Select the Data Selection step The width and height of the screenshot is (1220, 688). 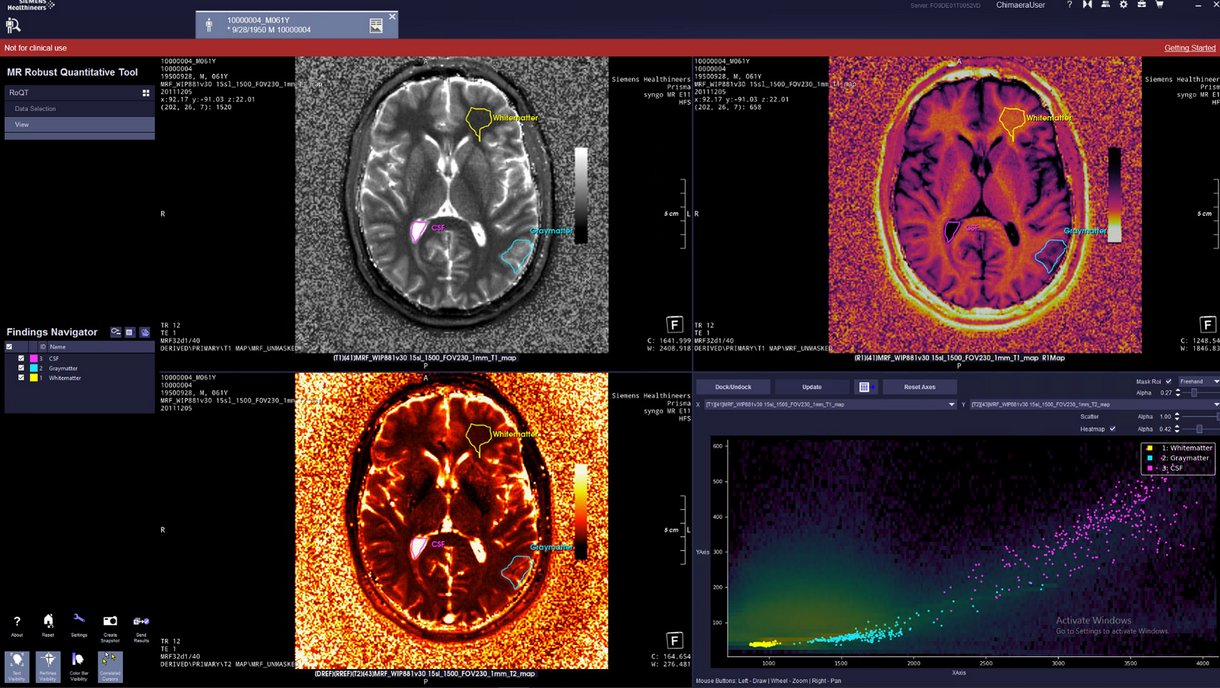[x=80, y=109]
